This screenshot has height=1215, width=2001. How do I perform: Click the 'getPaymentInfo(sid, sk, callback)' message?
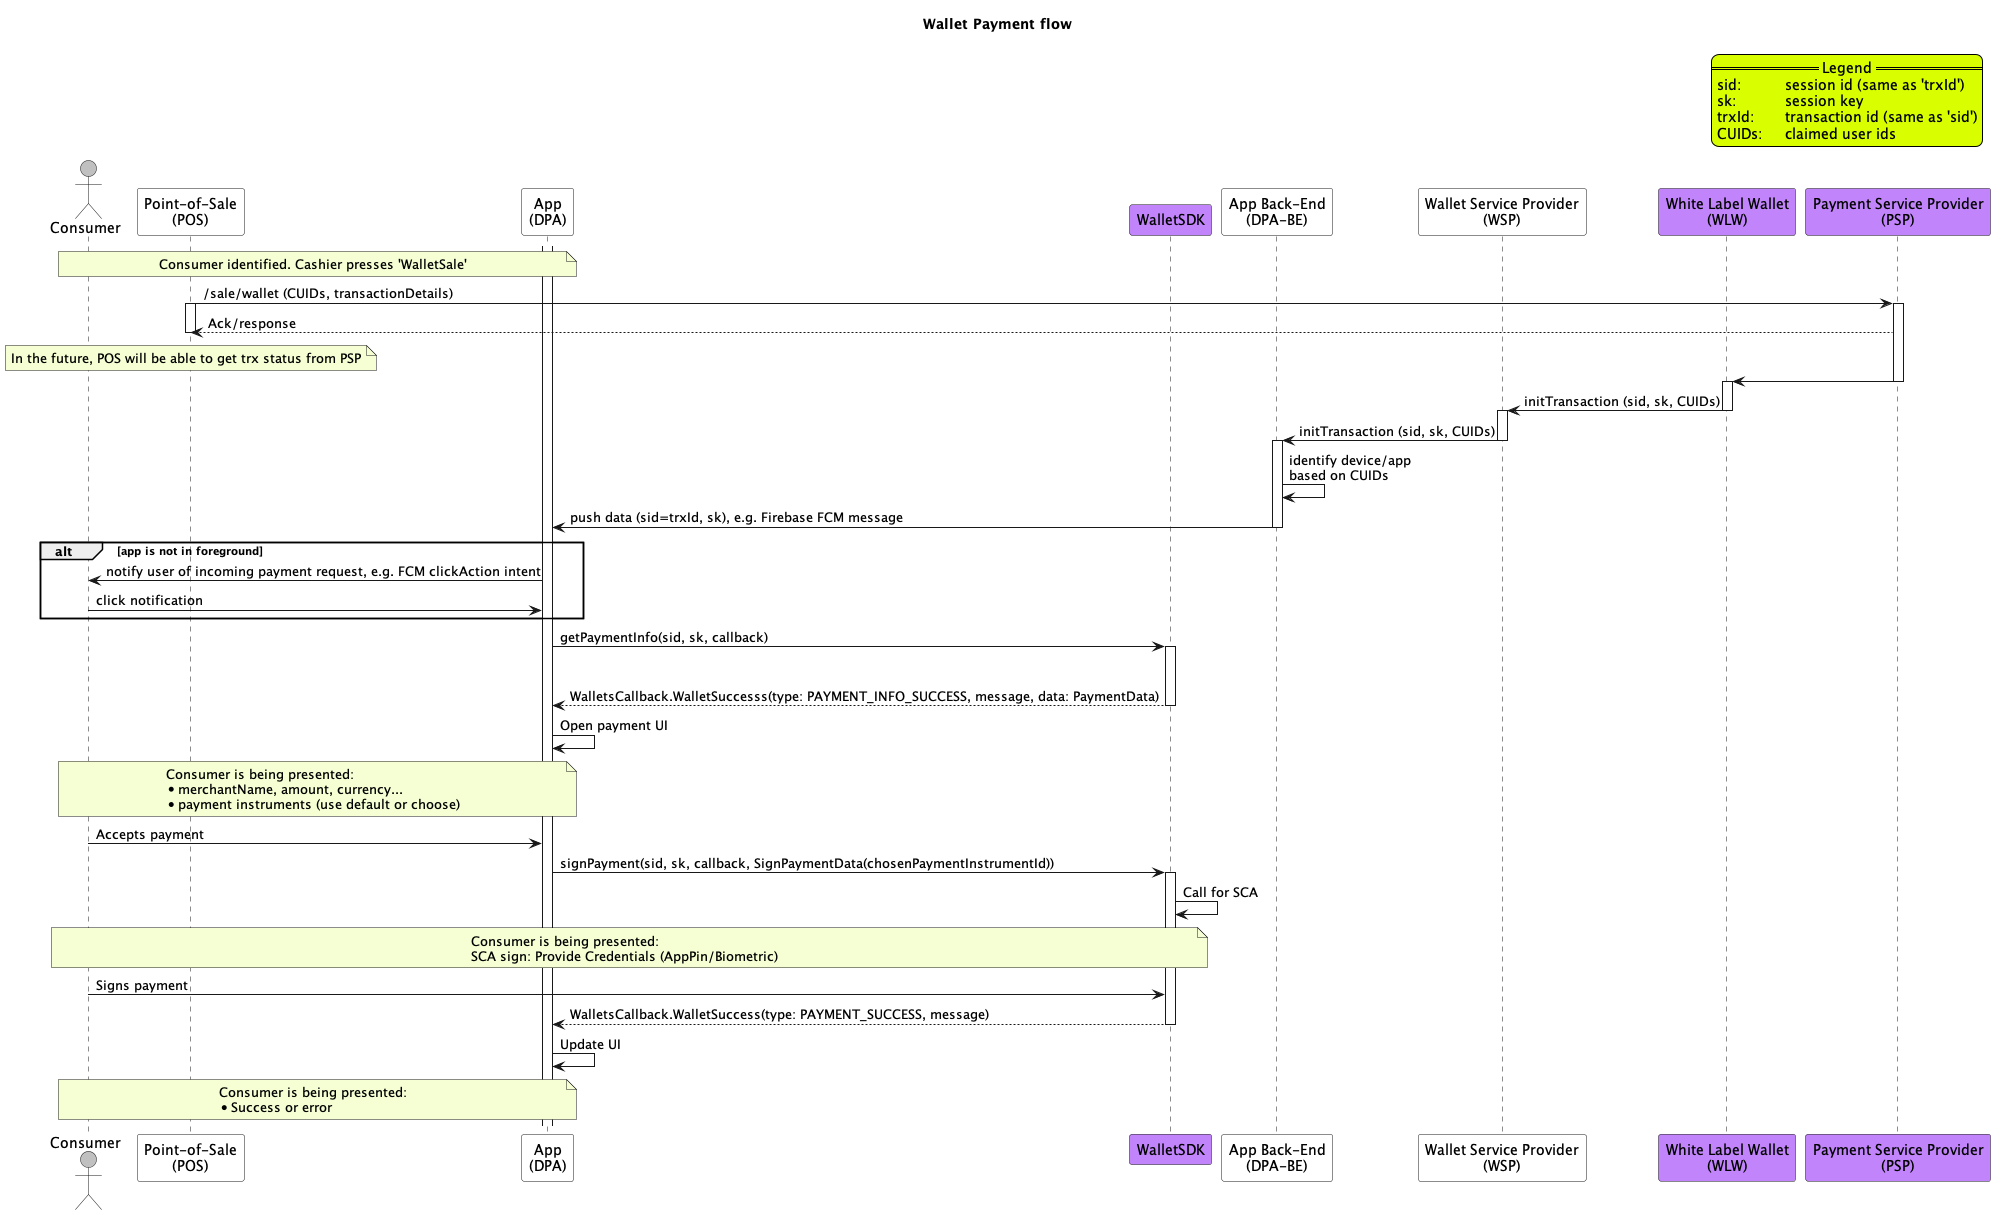(663, 637)
